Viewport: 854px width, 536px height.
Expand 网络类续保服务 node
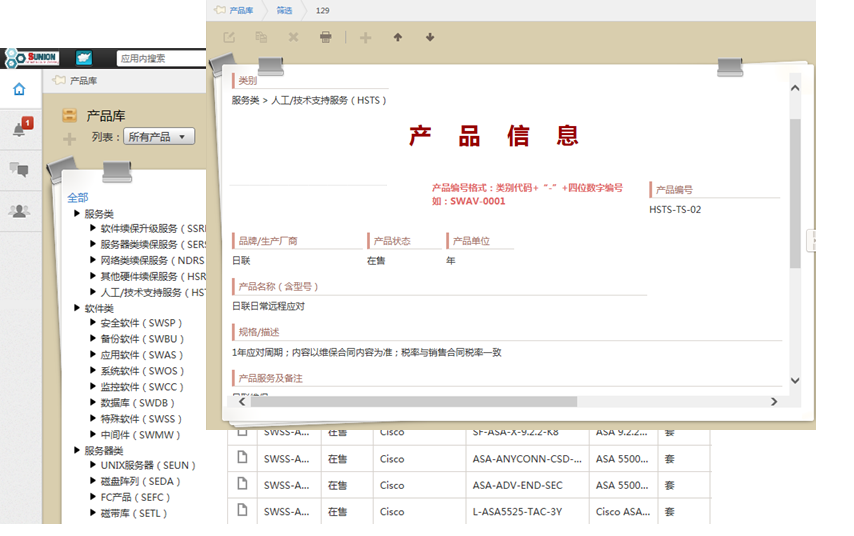click(93, 260)
